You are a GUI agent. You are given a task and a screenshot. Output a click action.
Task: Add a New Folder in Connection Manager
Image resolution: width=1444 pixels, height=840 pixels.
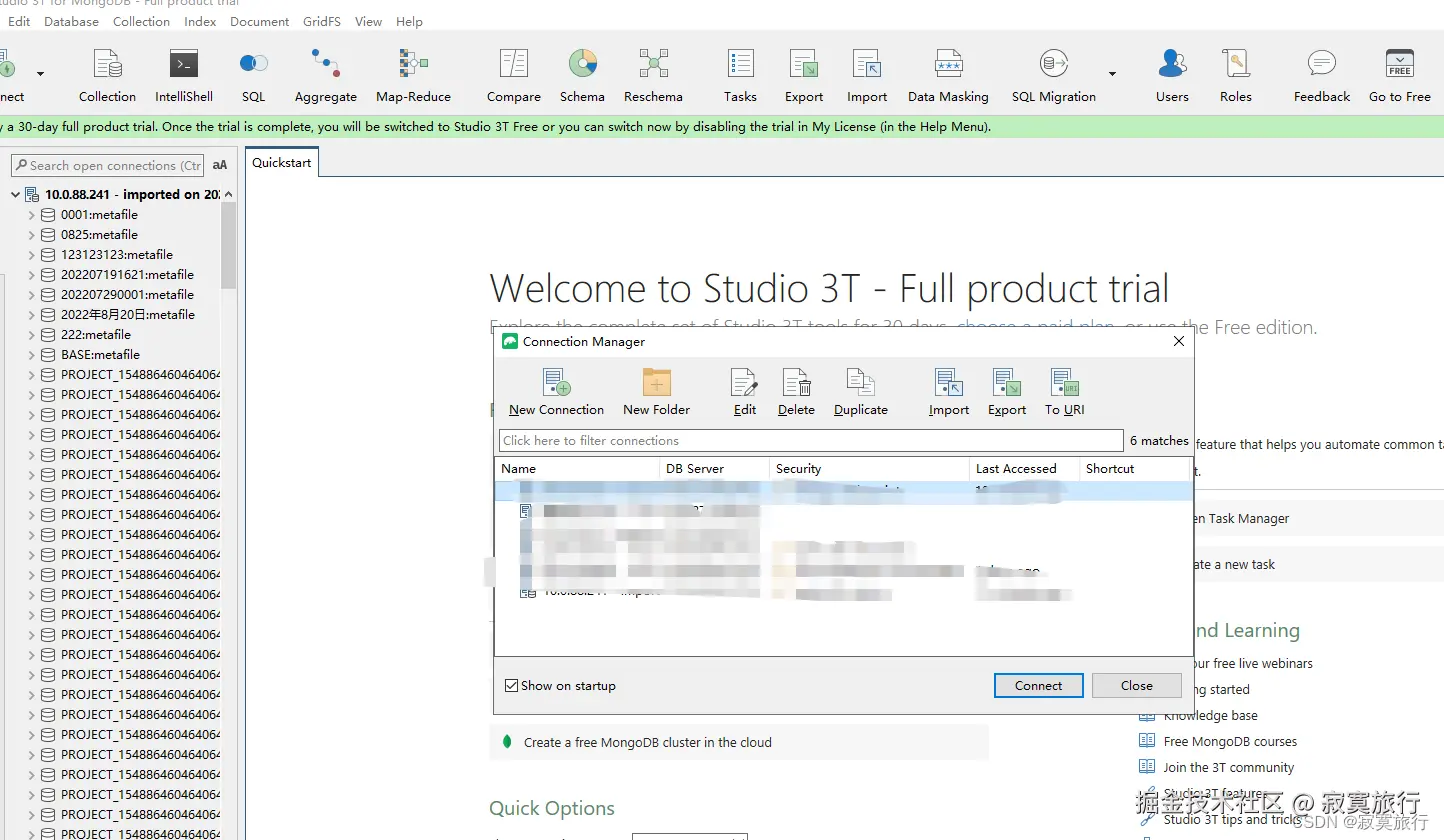click(656, 392)
